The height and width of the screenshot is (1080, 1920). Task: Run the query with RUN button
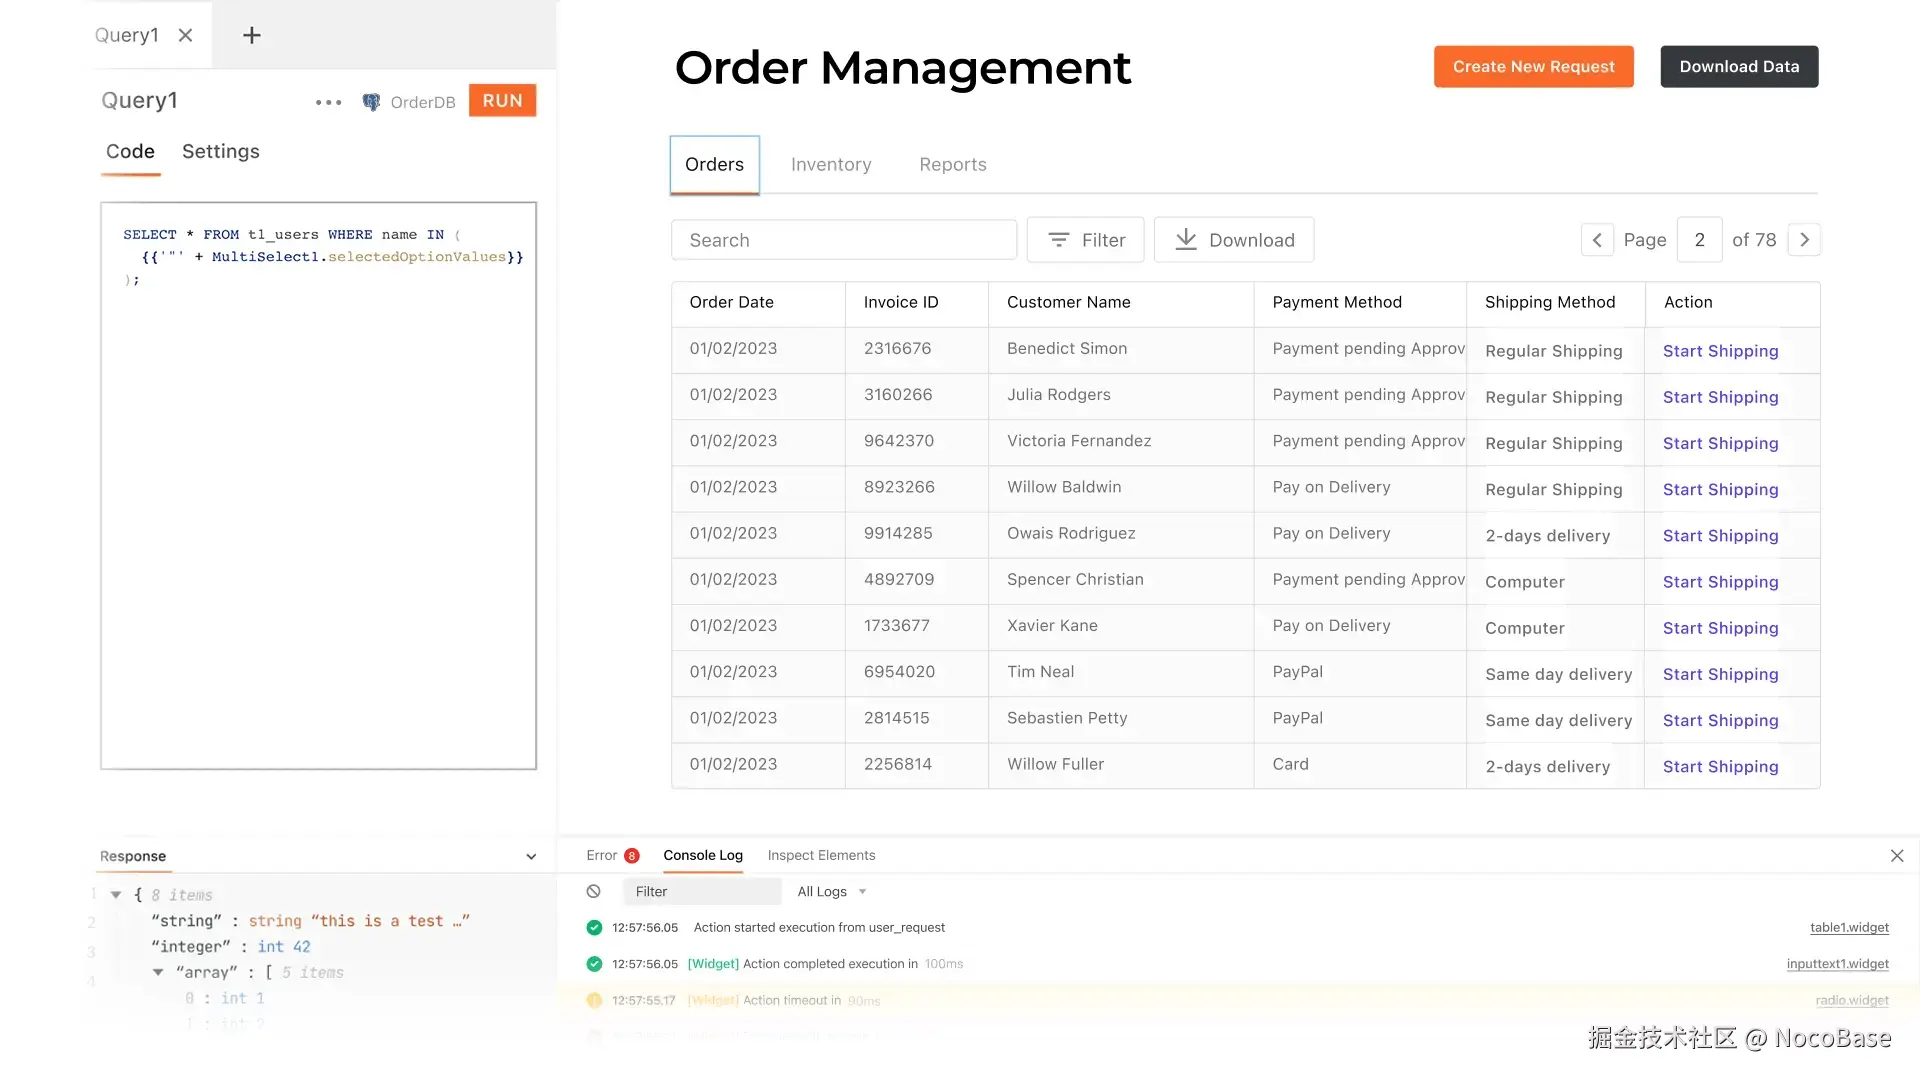[502, 101]
